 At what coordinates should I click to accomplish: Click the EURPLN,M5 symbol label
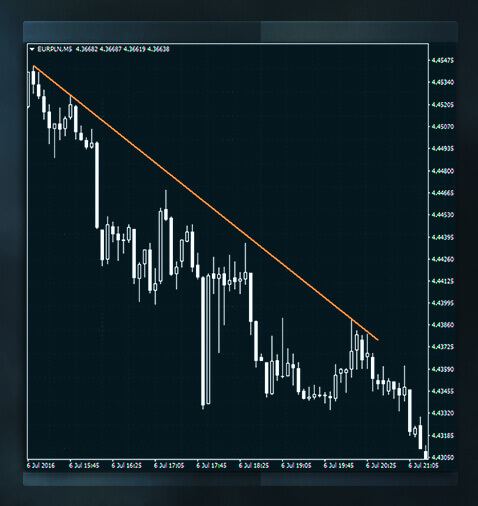pyautogui.click(x=55, y=49)
